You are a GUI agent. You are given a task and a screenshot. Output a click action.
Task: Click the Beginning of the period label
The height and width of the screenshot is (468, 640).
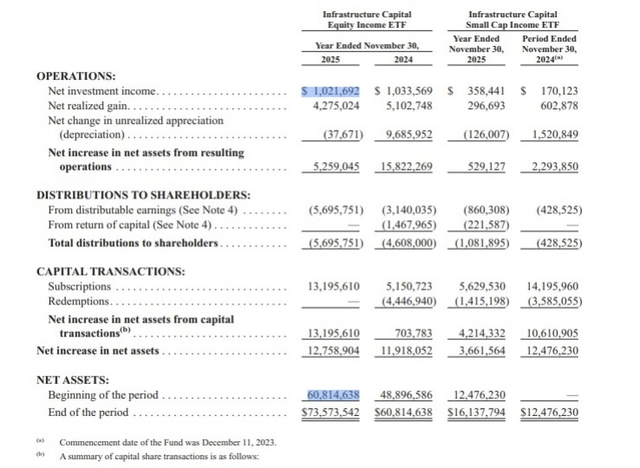pyautogui.click(x=103, y=395)
